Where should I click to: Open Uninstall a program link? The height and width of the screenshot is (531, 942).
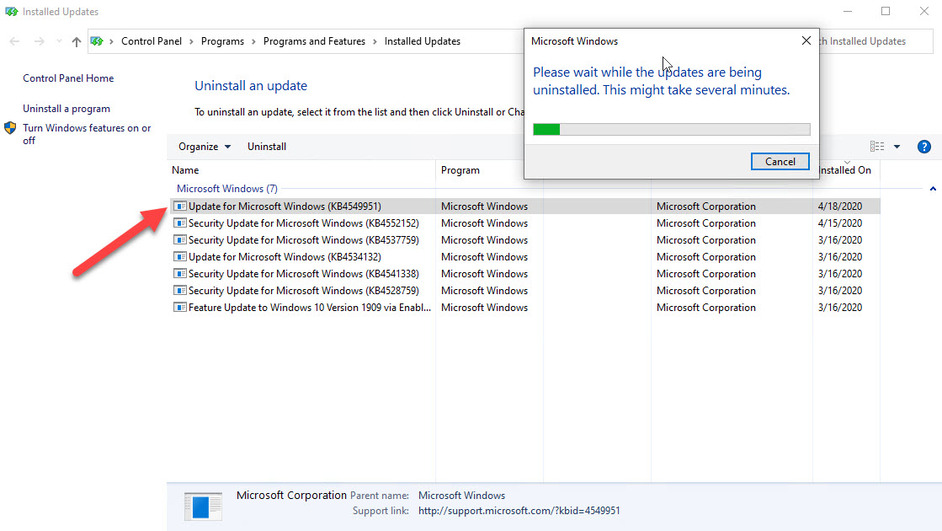point(67,109)
